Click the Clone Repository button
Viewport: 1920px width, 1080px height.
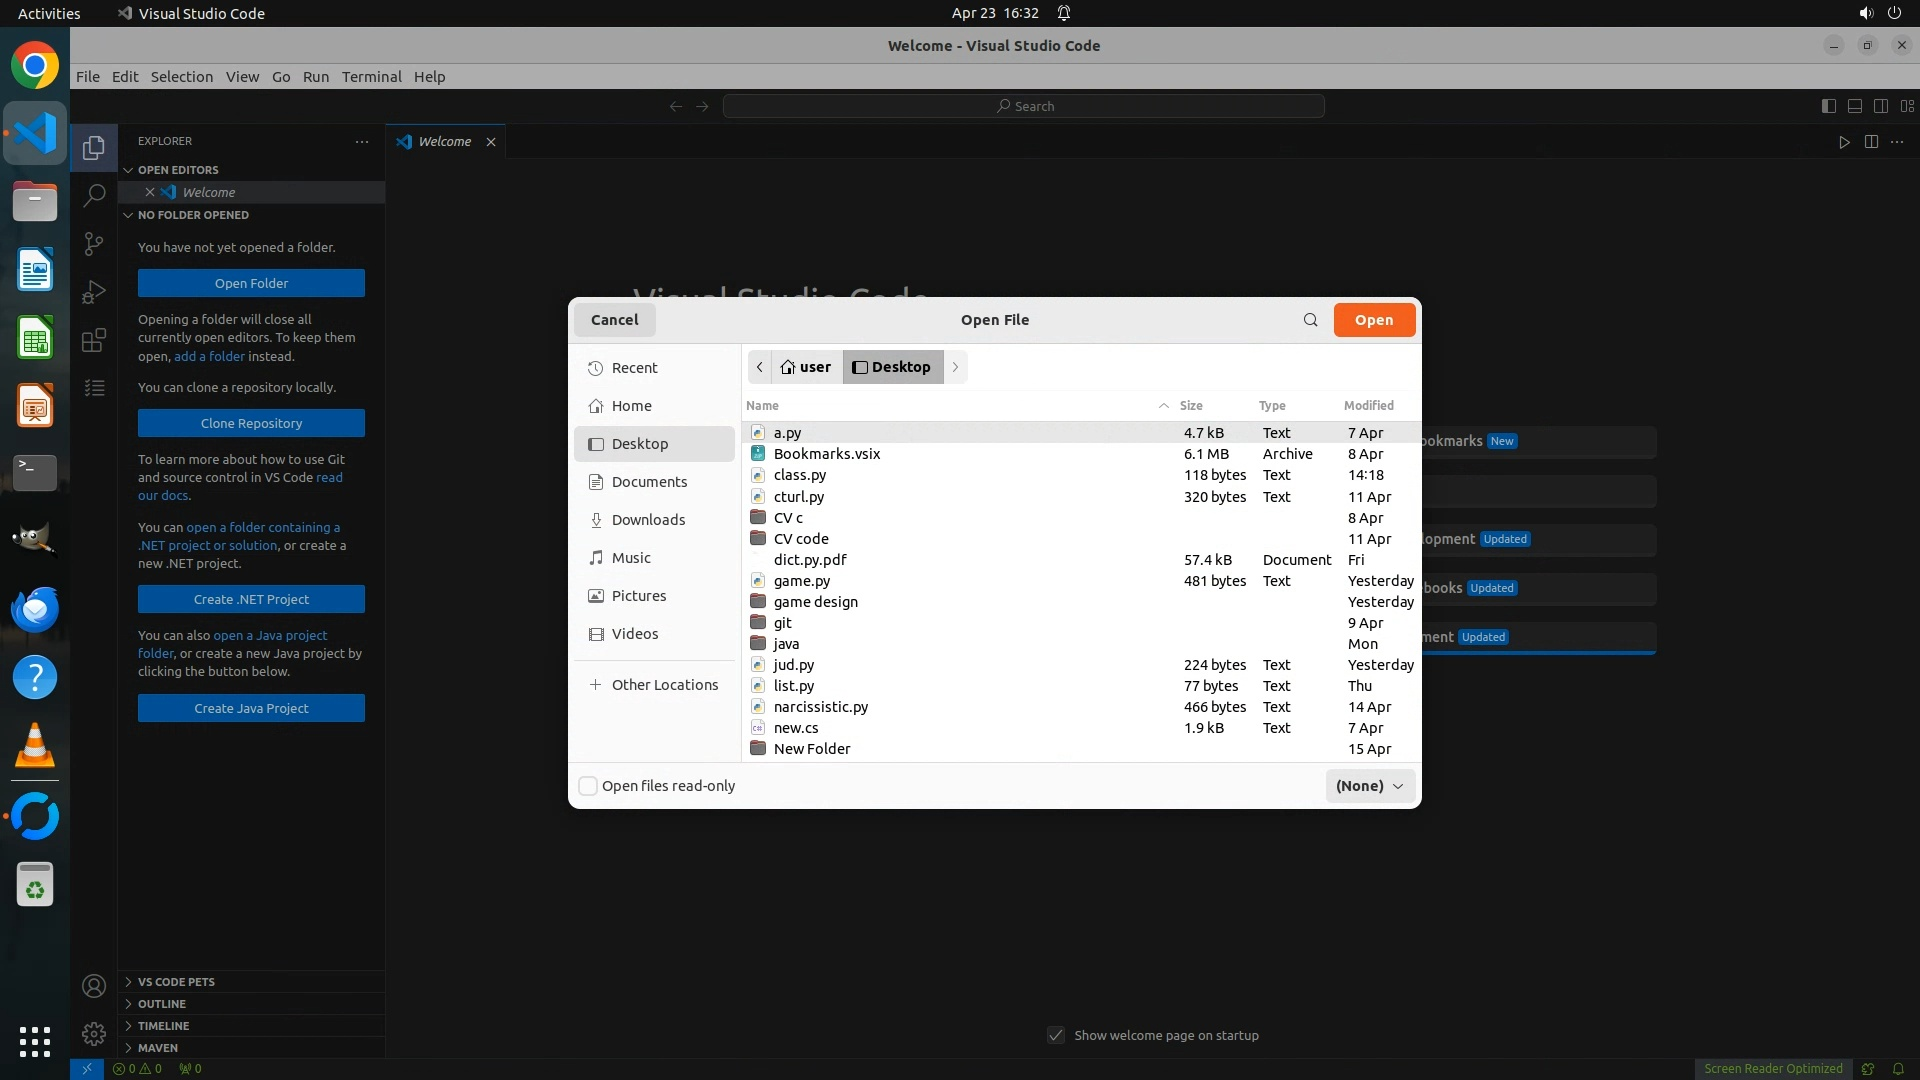(251, 423)
